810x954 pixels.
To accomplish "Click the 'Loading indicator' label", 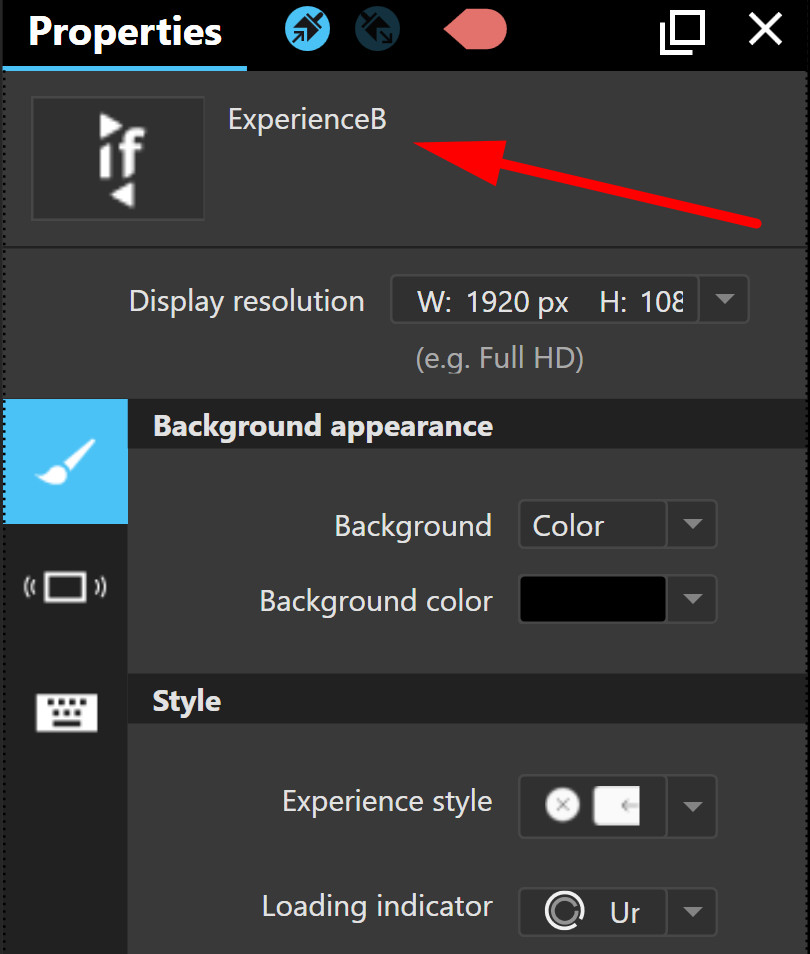I will (377, 907).
